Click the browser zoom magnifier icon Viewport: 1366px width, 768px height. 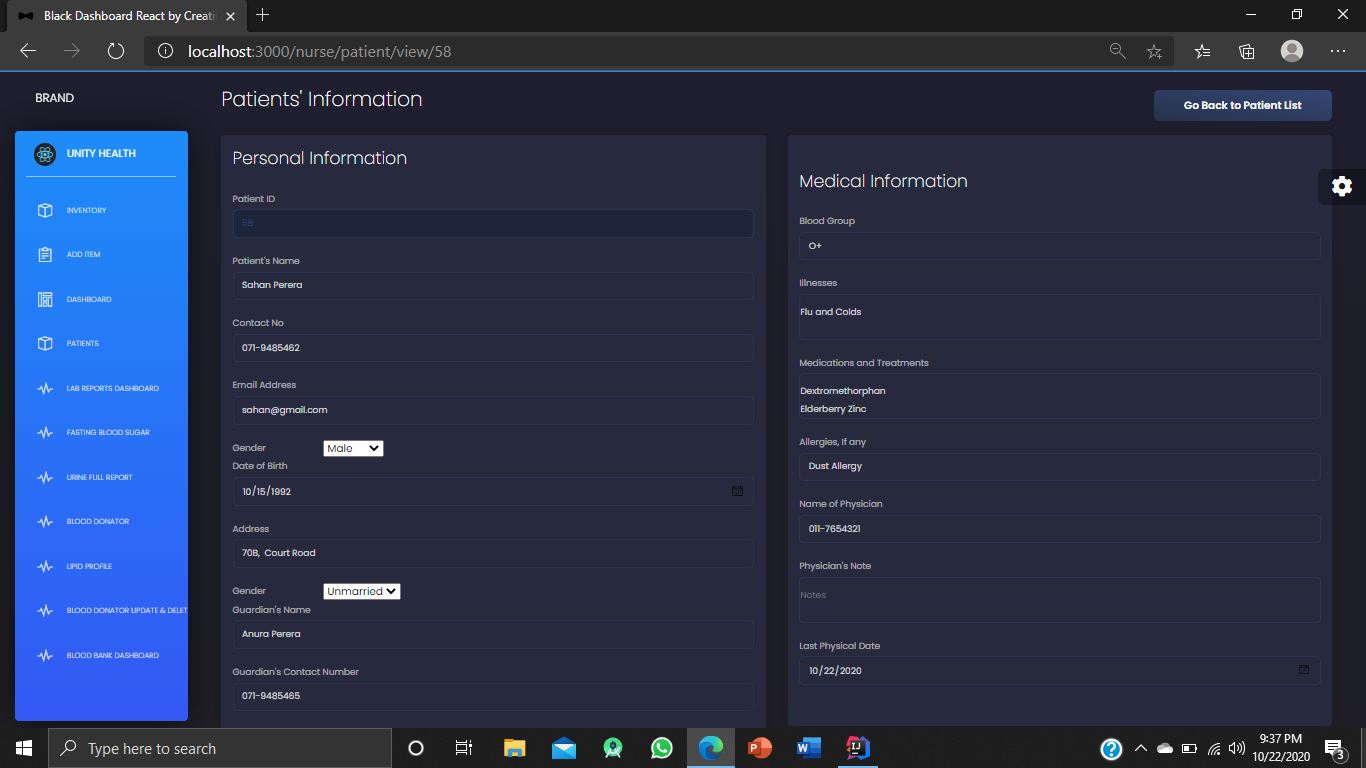(1118, 51)
